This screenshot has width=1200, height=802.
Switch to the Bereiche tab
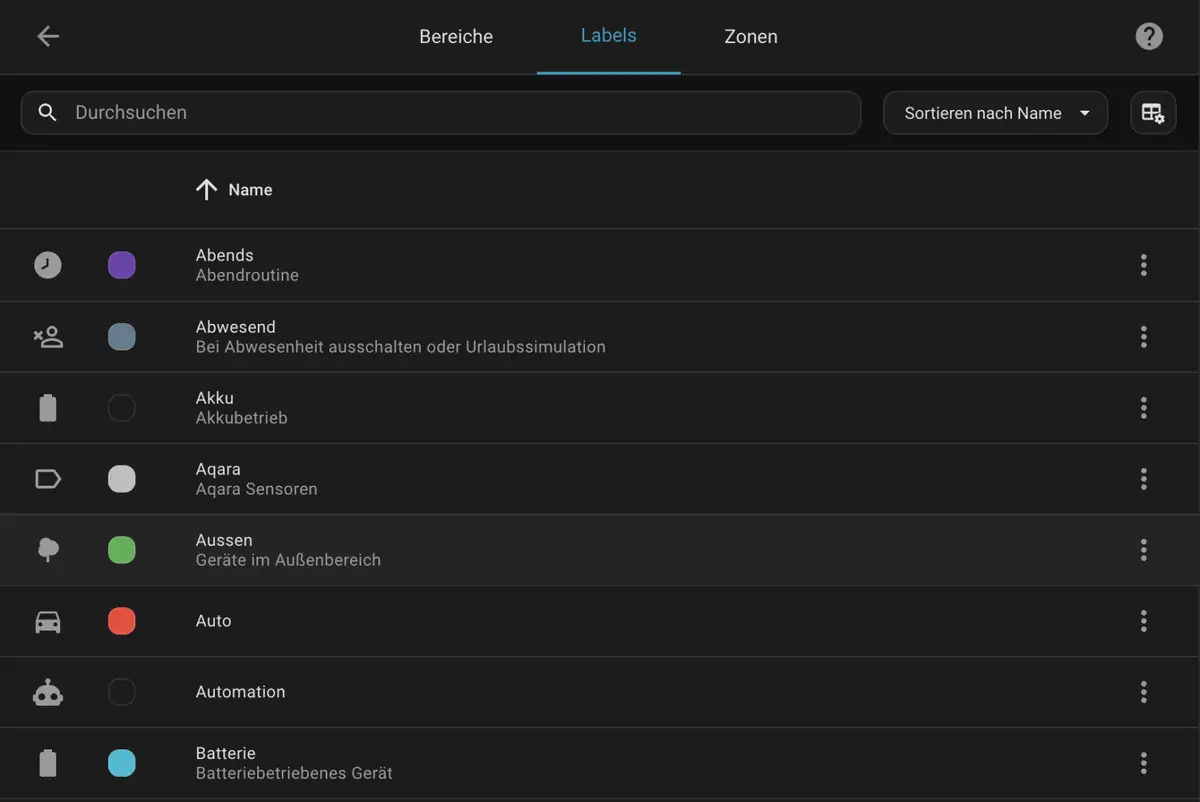456,37
